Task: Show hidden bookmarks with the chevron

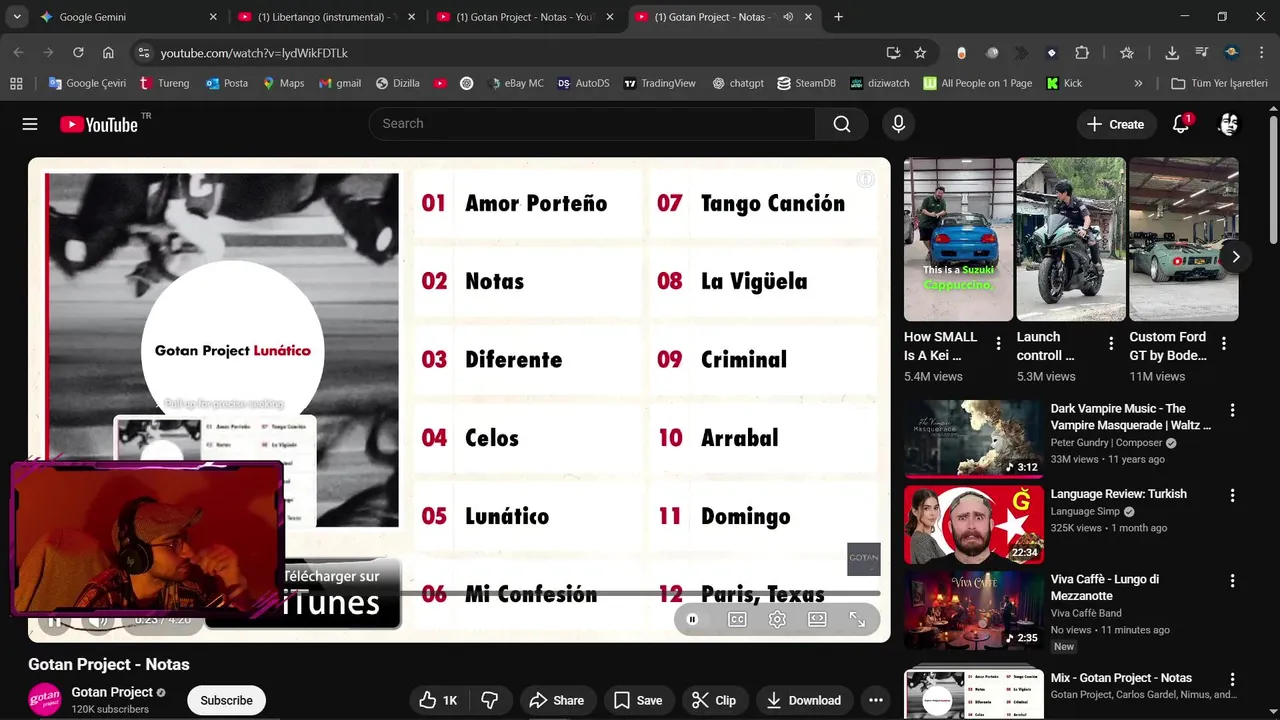Action: coord(1138,83)
